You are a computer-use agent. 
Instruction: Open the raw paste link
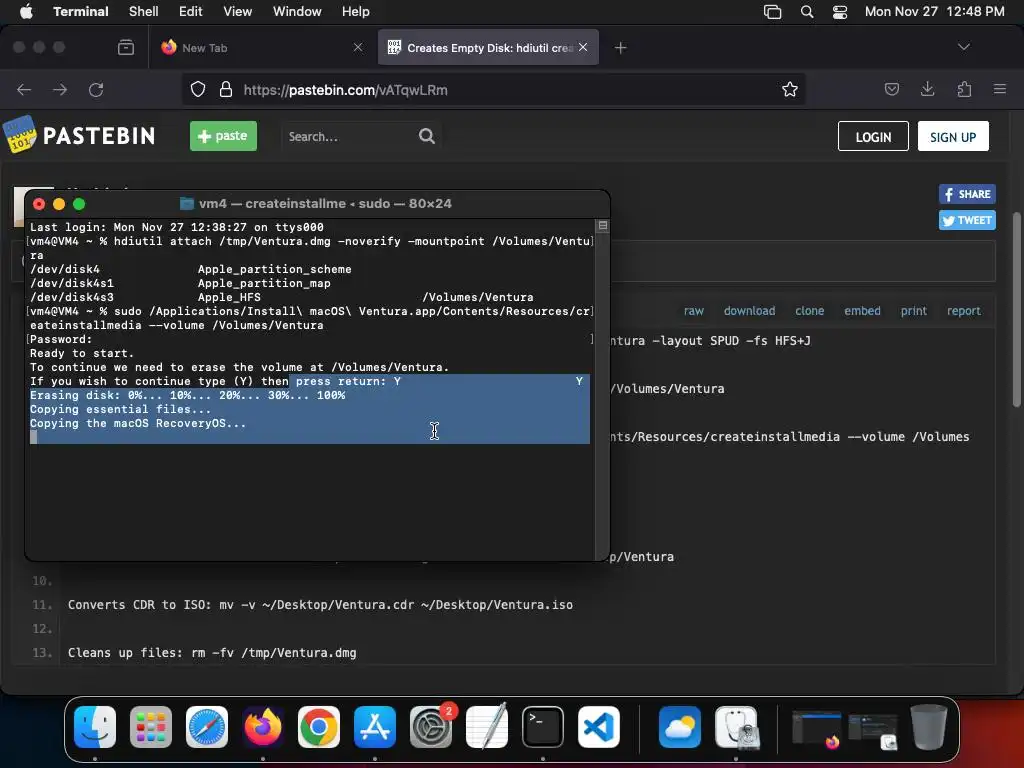694,311
